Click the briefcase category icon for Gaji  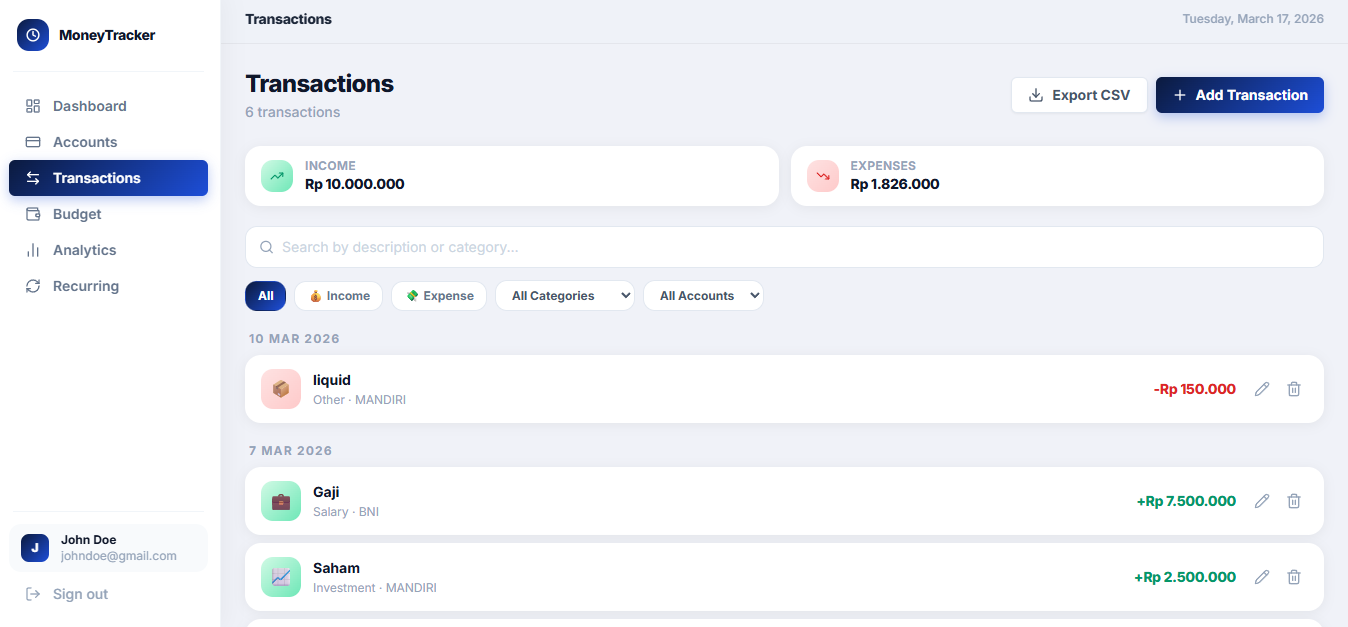pyautogui.click(x=281, y=501)
